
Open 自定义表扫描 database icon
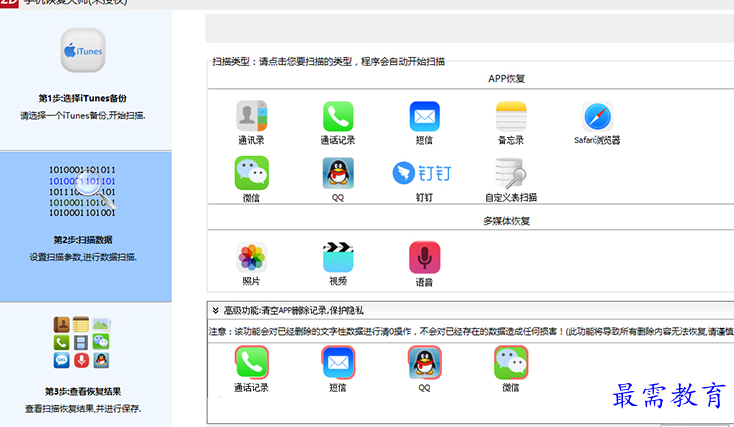coord(511,173)
